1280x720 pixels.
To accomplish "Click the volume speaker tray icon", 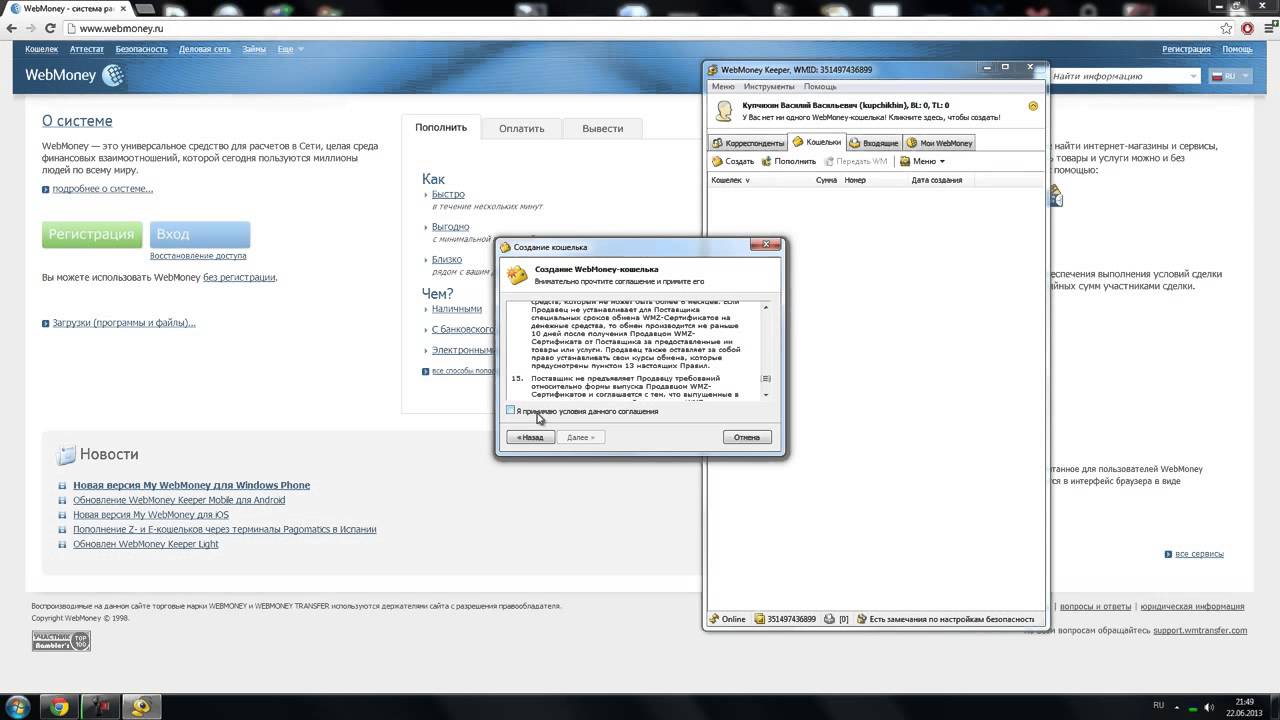I will pos(1209,707).
